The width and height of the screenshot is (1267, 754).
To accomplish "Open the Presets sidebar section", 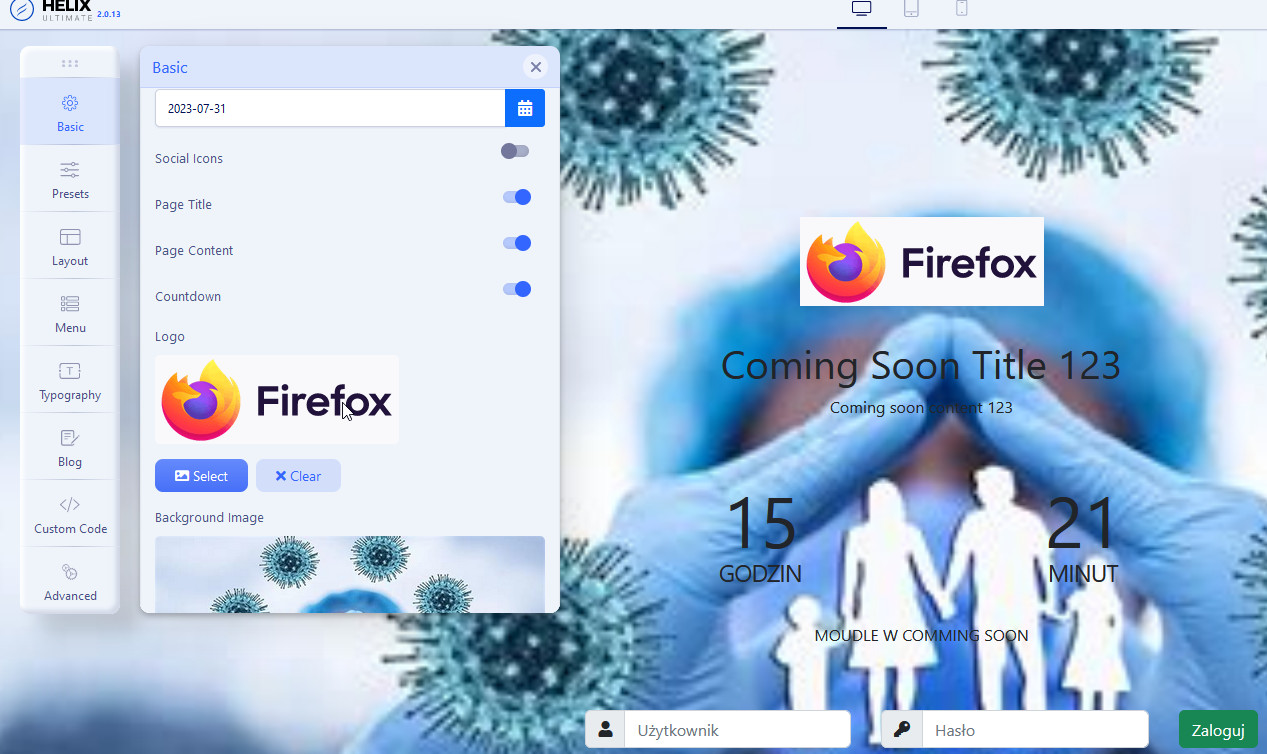I will [x=70, y=179].
